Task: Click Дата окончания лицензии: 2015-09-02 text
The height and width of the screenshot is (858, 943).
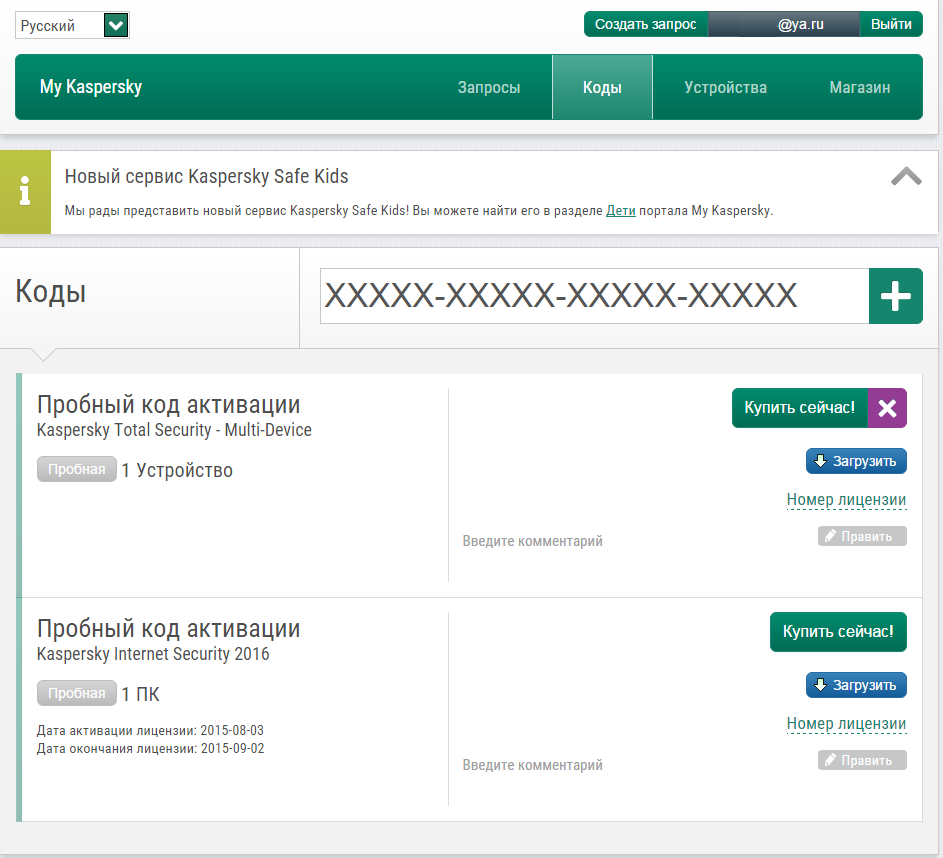Action: tap(150, 749)
